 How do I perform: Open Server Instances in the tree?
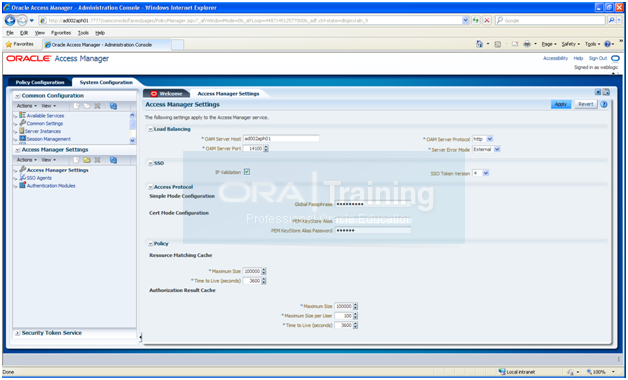click(43, 131)
